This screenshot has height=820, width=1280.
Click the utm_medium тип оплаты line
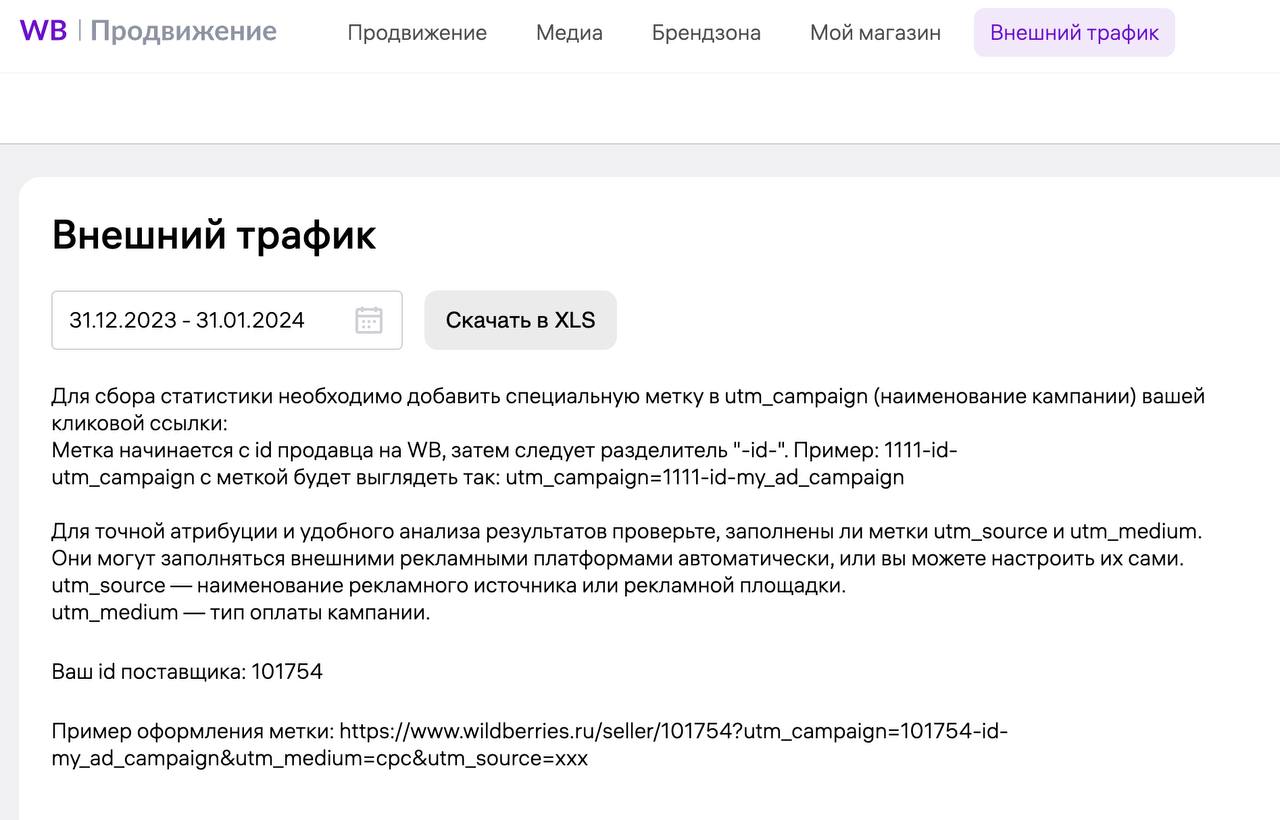(x=240, y=612)
